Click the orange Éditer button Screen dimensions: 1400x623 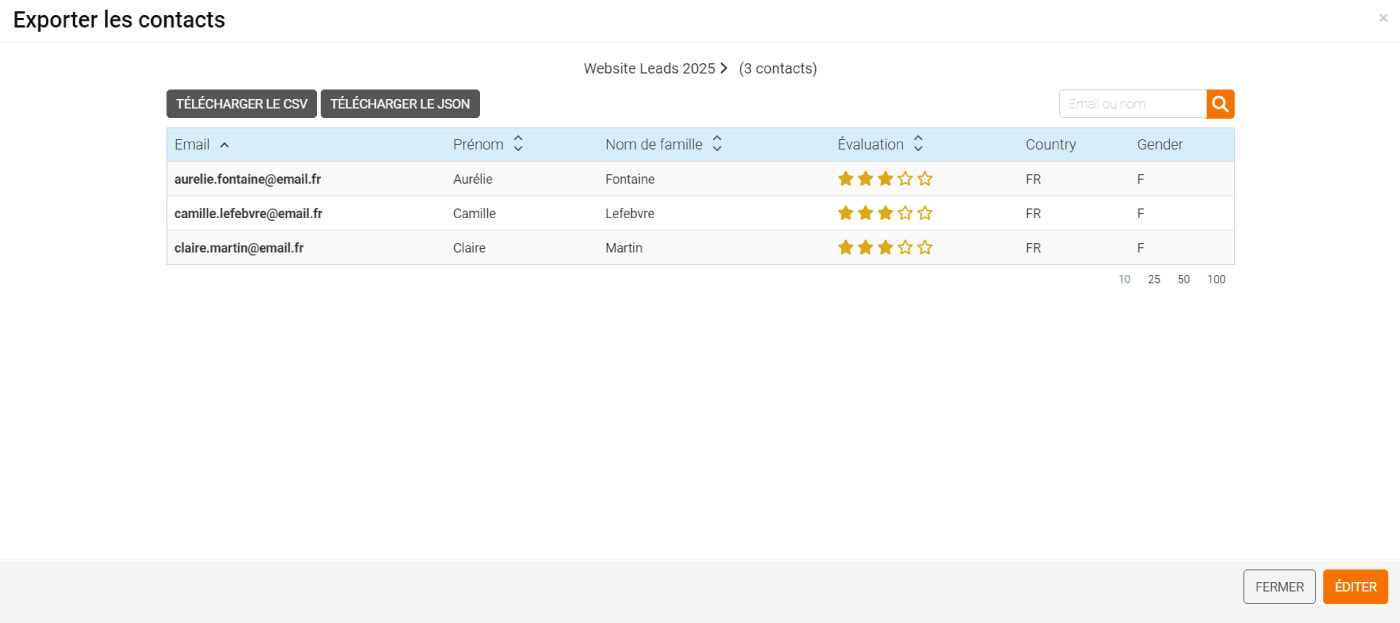pyautogui.click(x=1355, y=587)
